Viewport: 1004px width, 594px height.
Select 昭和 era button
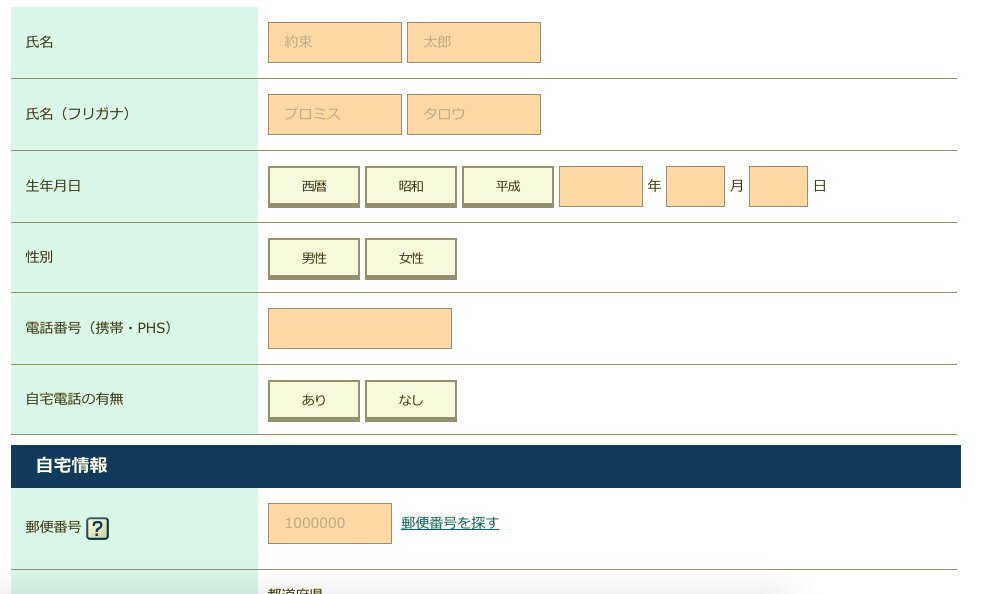[x=410, y=185]
